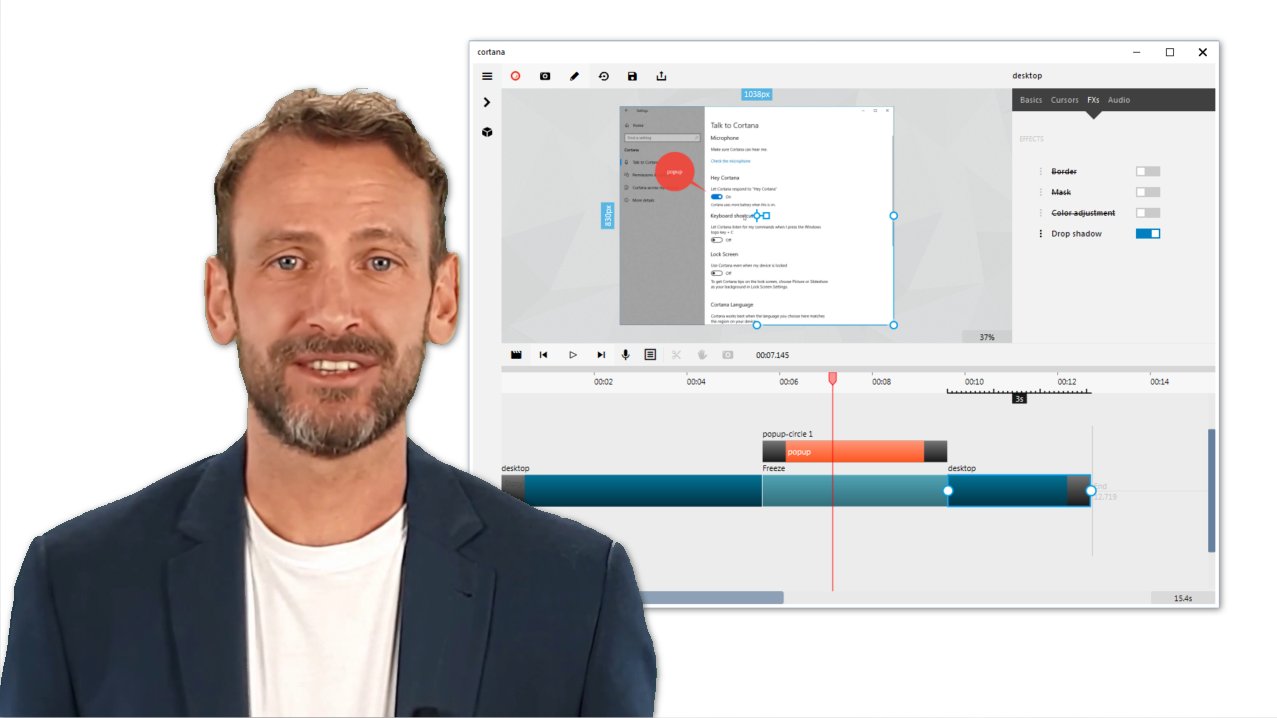1277x718 pixels.
Task: Click the 37% zoom level button
Action: [x=985, y=336]
